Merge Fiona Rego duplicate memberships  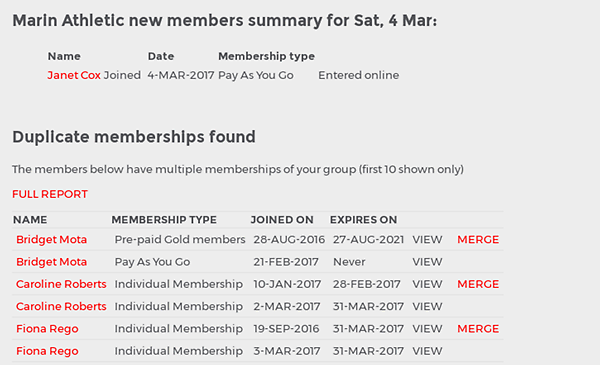(x=478, y=329)
